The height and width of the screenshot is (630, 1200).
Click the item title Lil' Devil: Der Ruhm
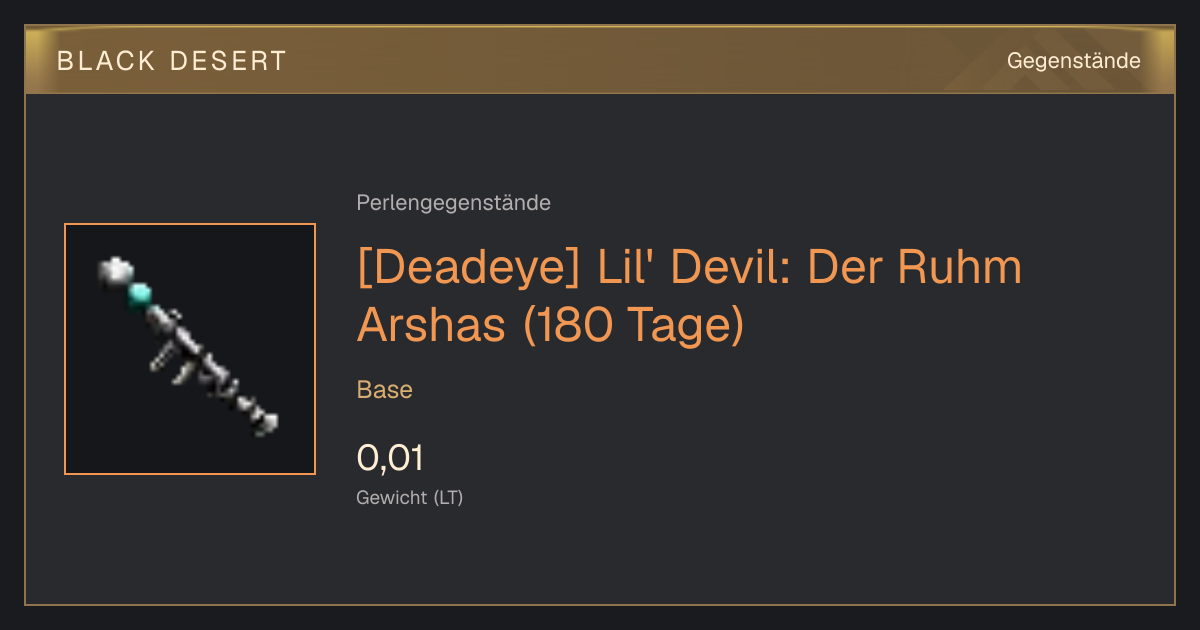tap(690, 267)
